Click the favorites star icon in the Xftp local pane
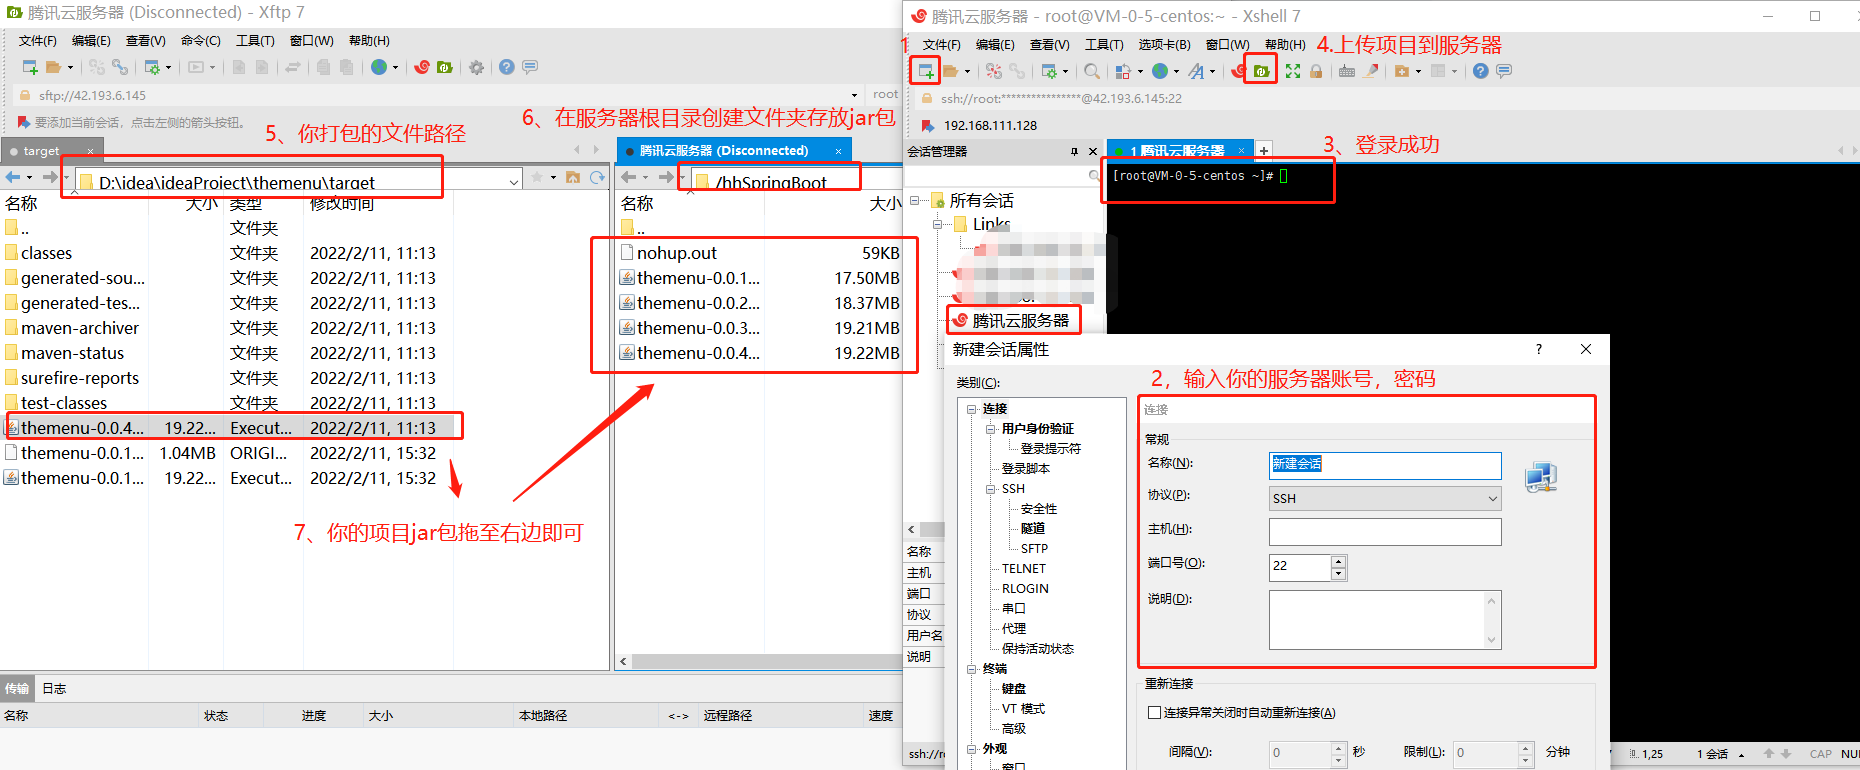1860x770 pixels. pos(537,177)
